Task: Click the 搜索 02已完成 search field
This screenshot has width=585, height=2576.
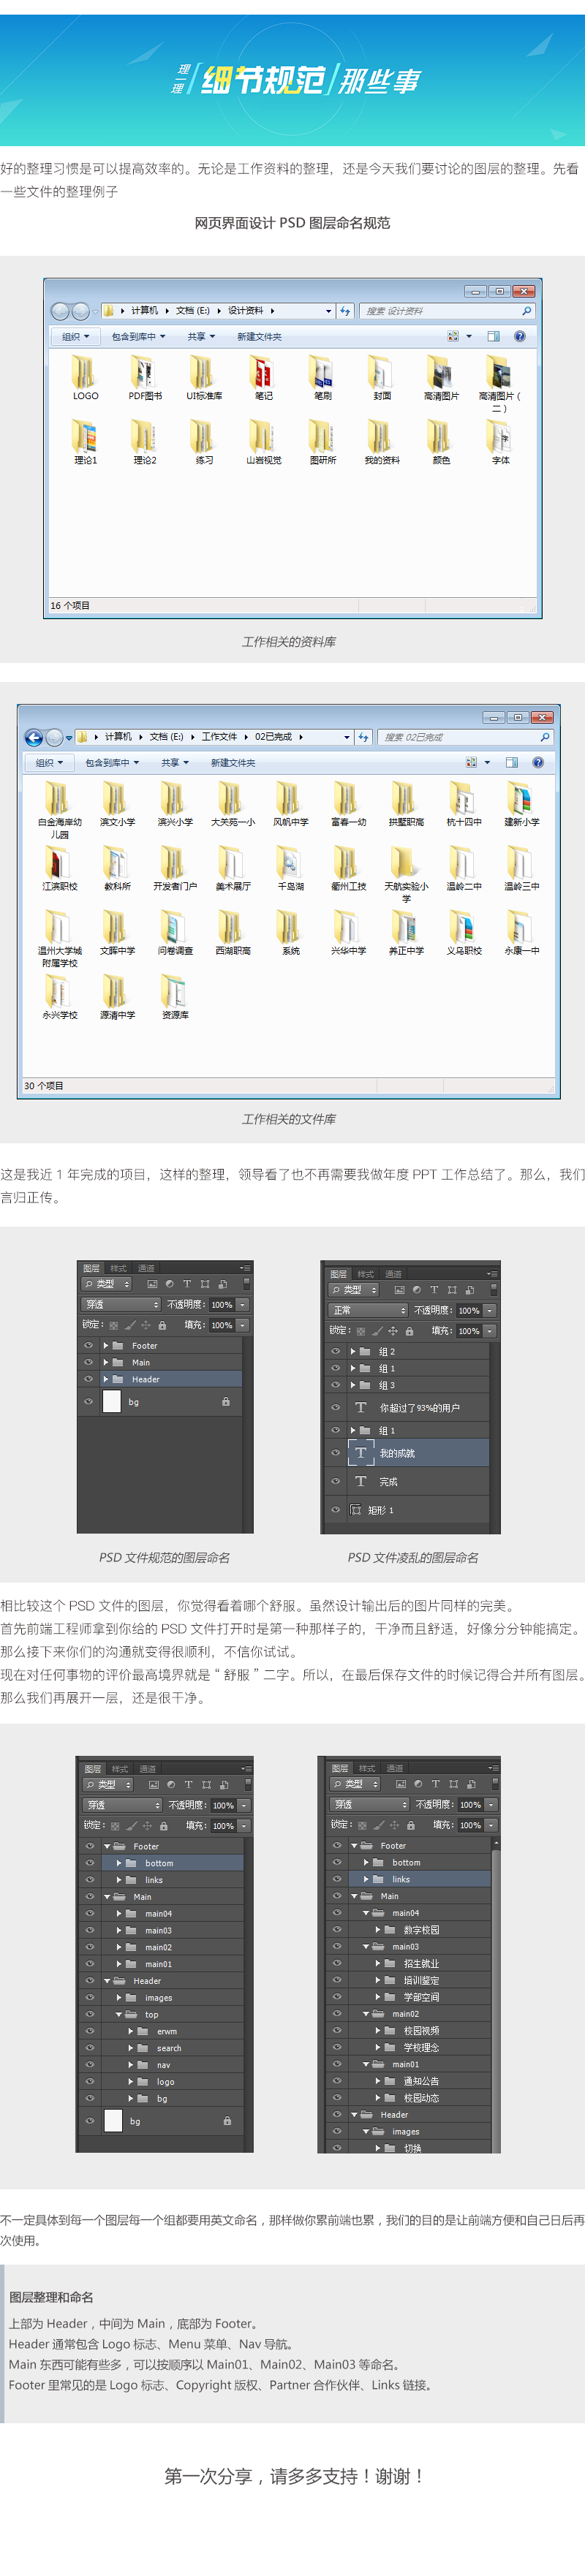Action: (465, 737)
